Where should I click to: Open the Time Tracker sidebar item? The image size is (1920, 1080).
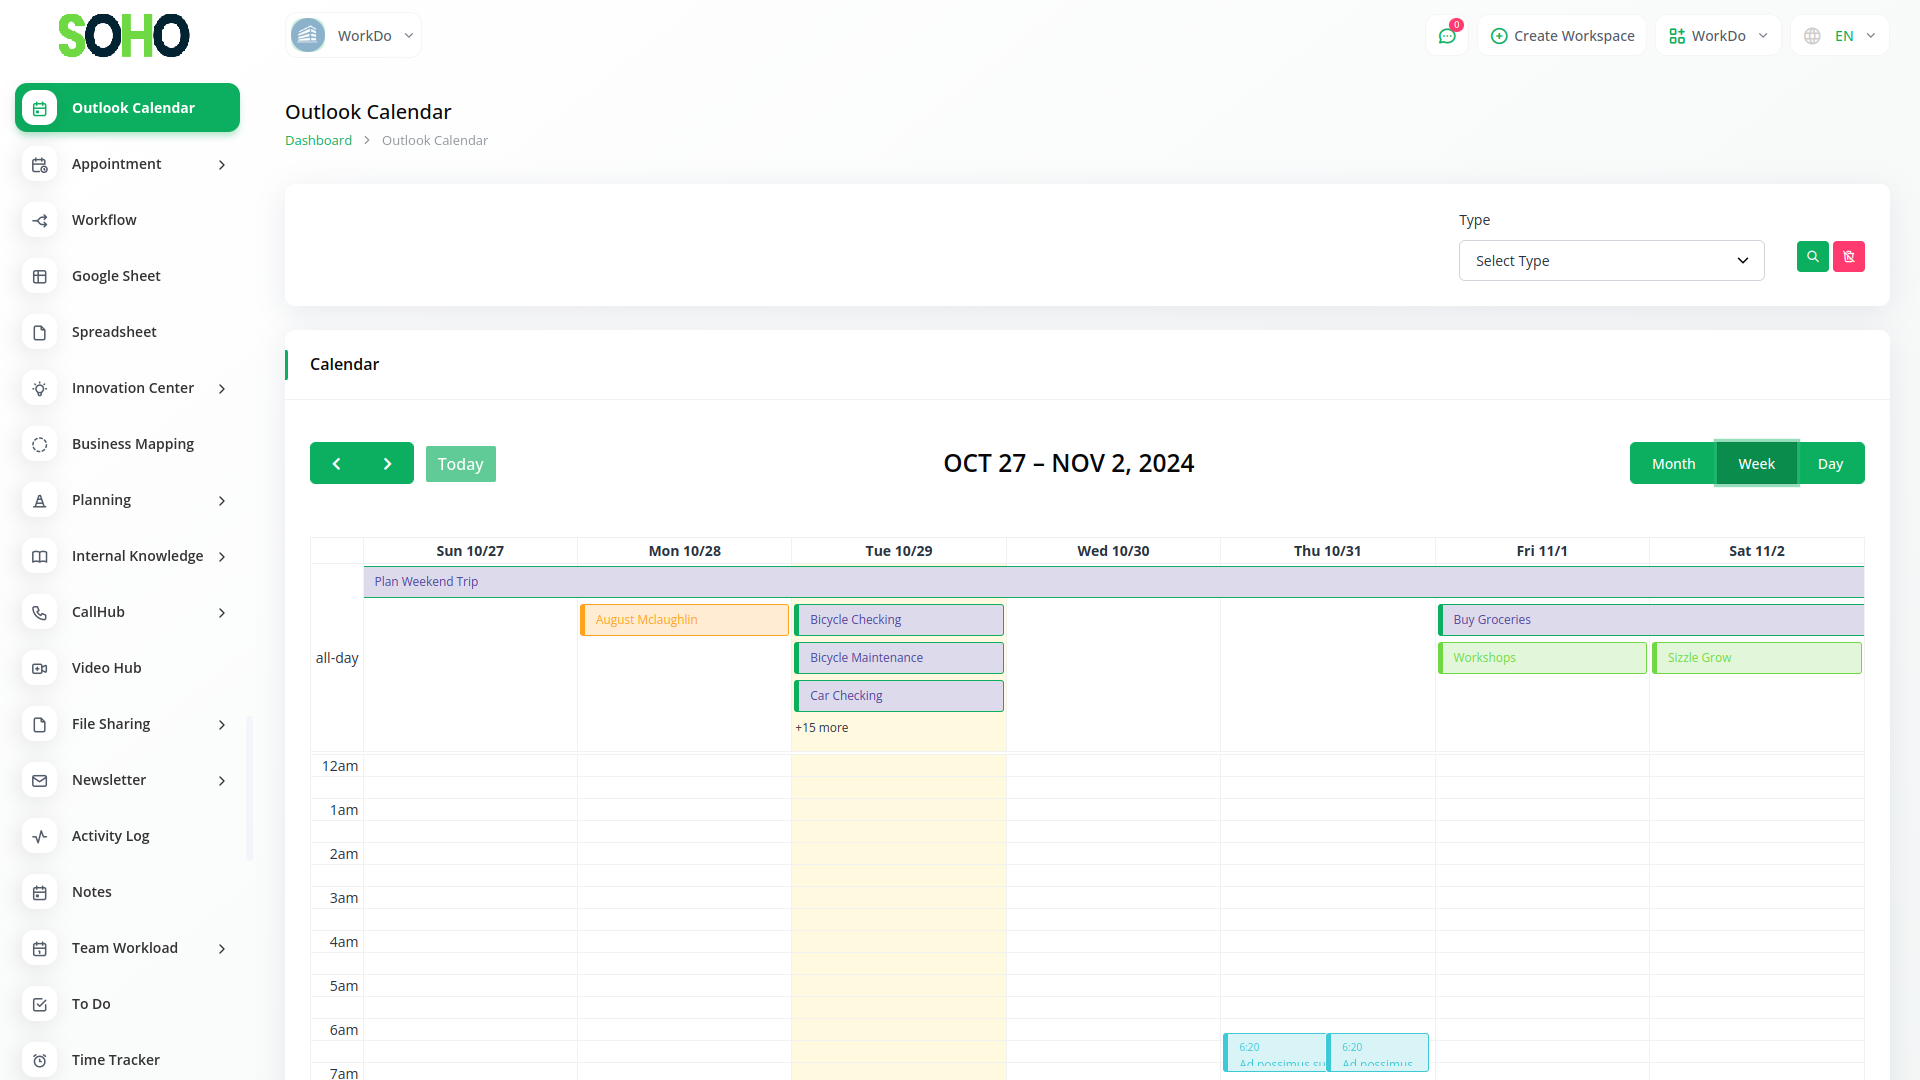click(x=115, y=1059)
